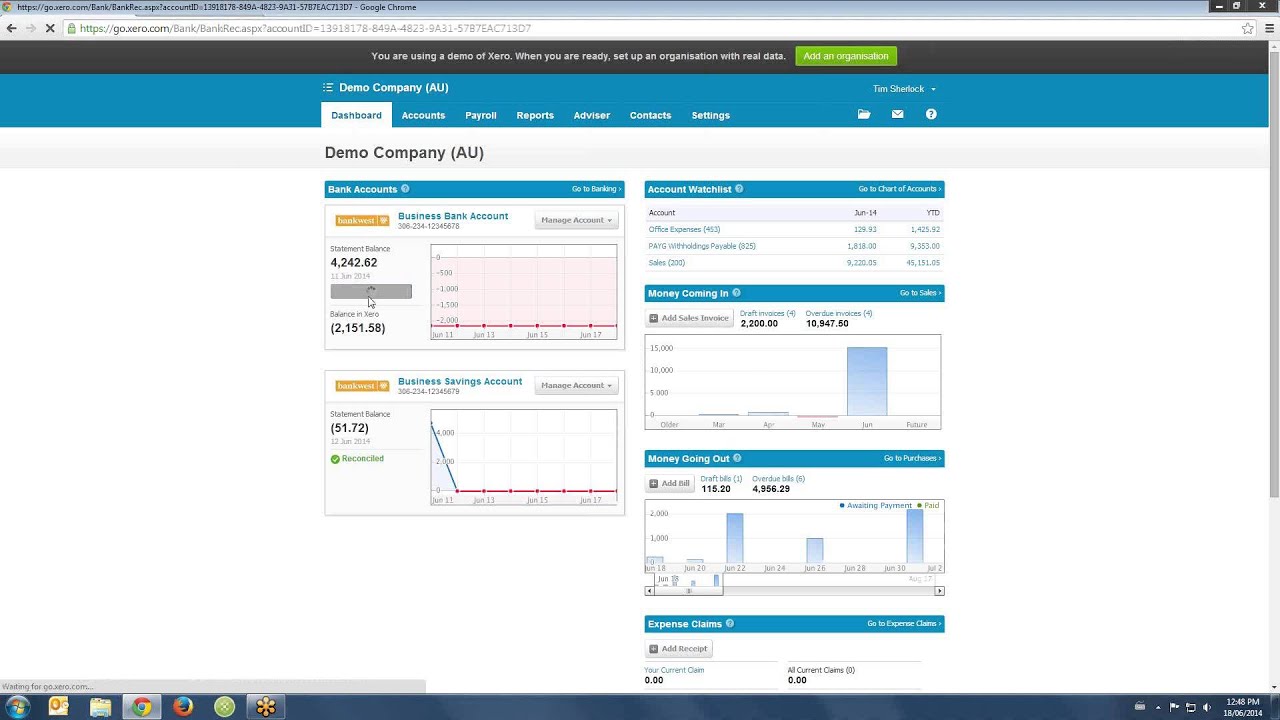Open the Accounts menu
Screen dimensions: 1280x720
pyautogui.click(x=423, y=115)
